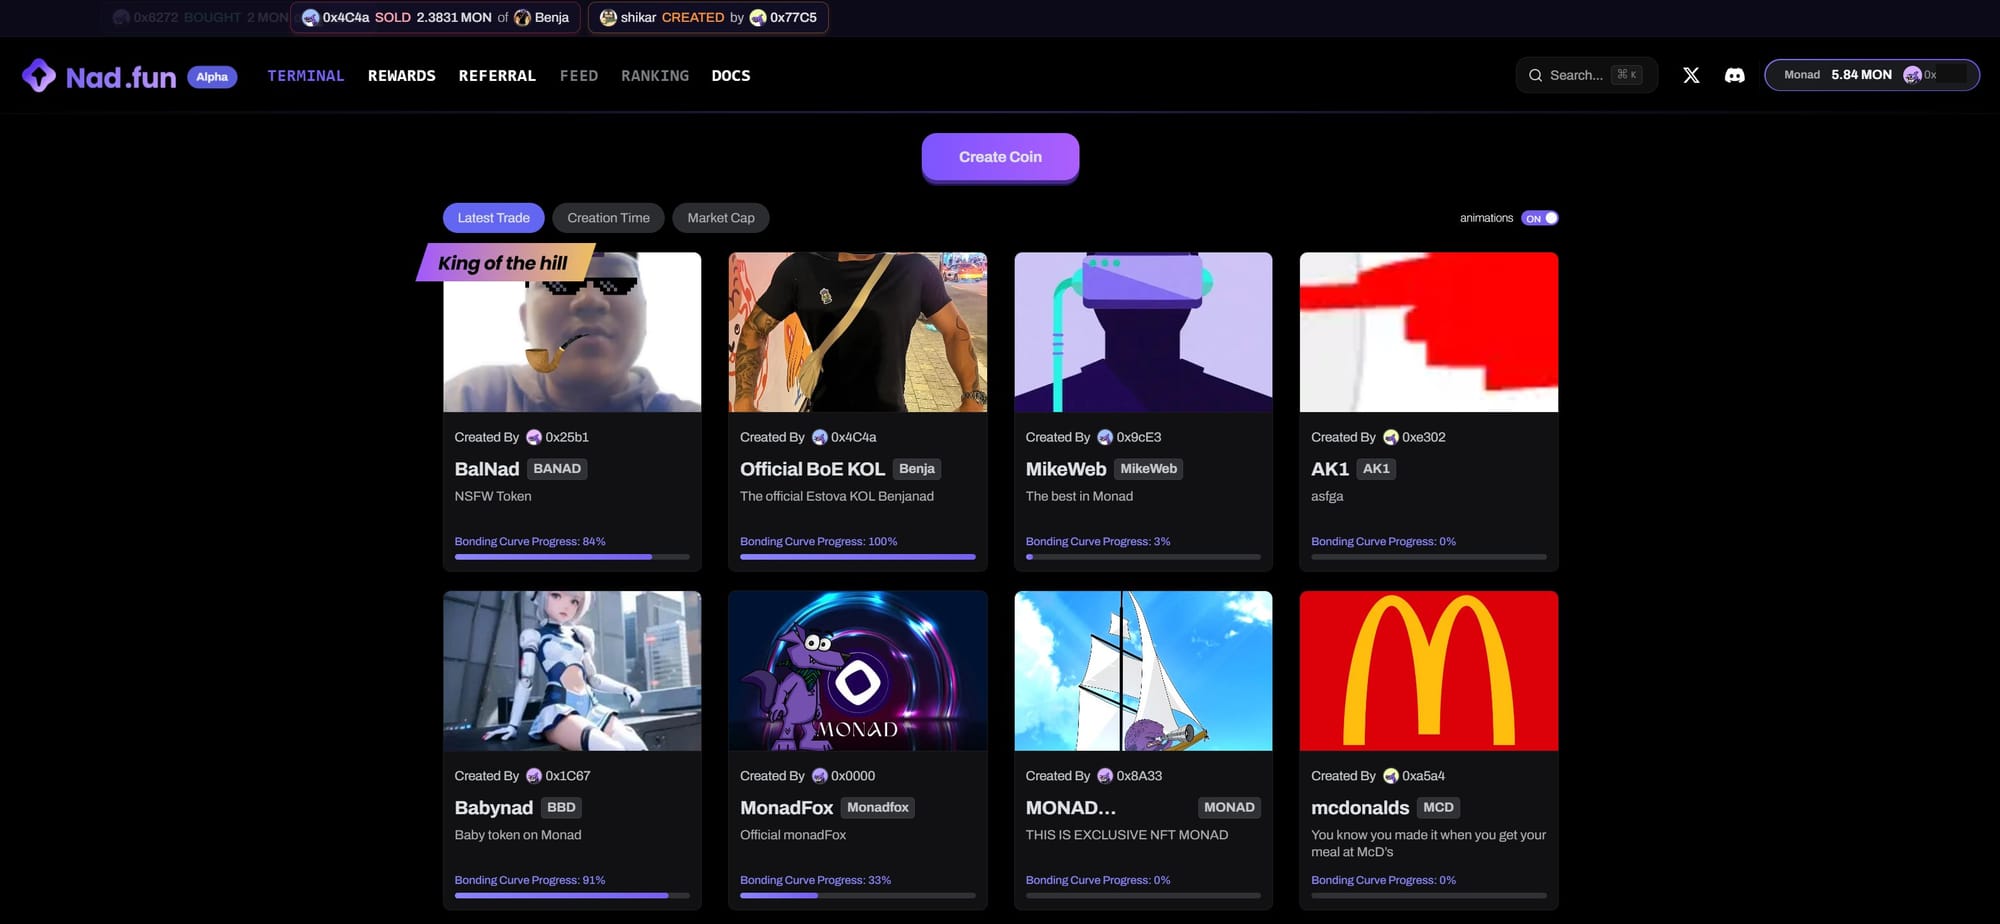Open the Official BoE KOL coin image
The image size is (2000, 924).
point(858,332)
